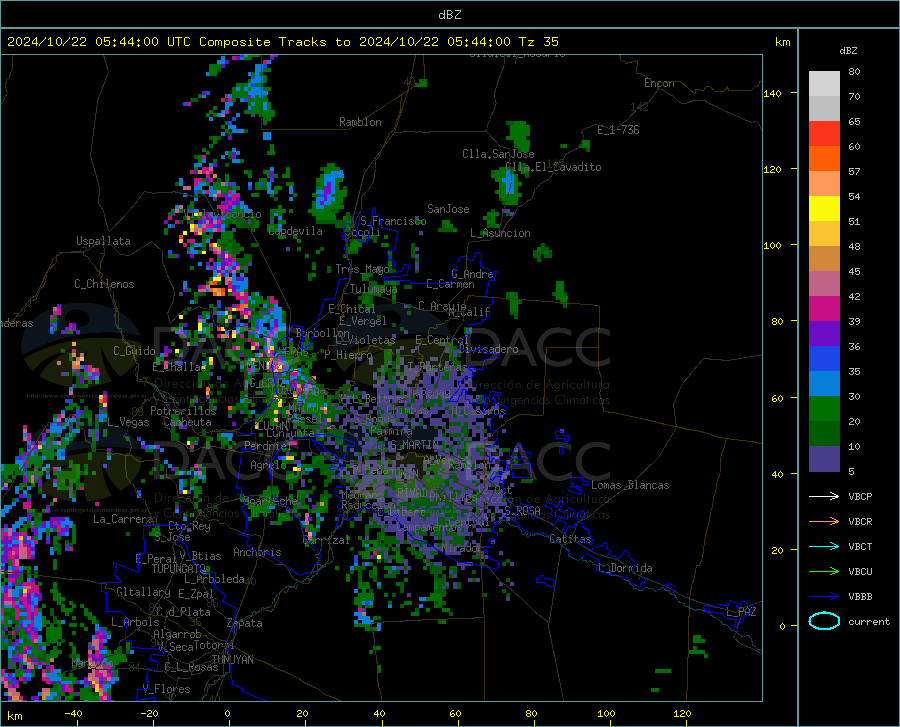Click the -40 tick on horizontal axis
Viewport: 900px width, 727px height.
click(73, 714)
